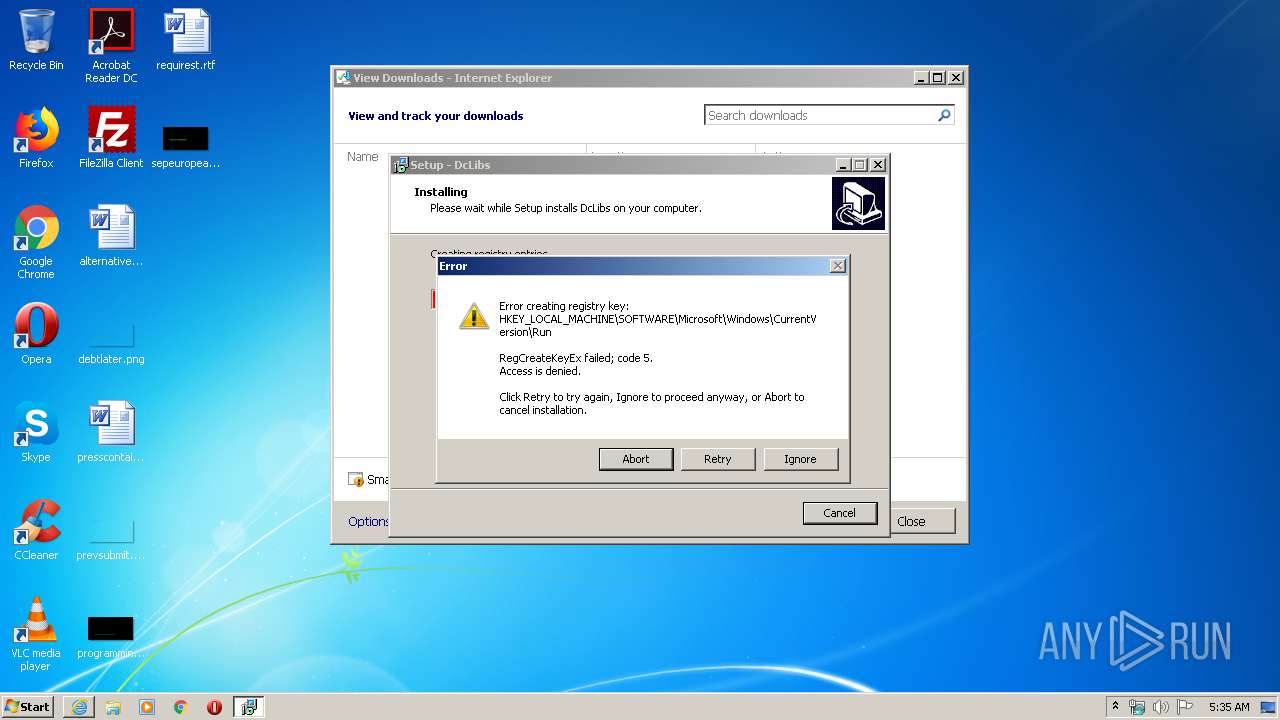
Task: Click the network icon in system tray
Action: pyautogui.click(x=1137, y=707)
